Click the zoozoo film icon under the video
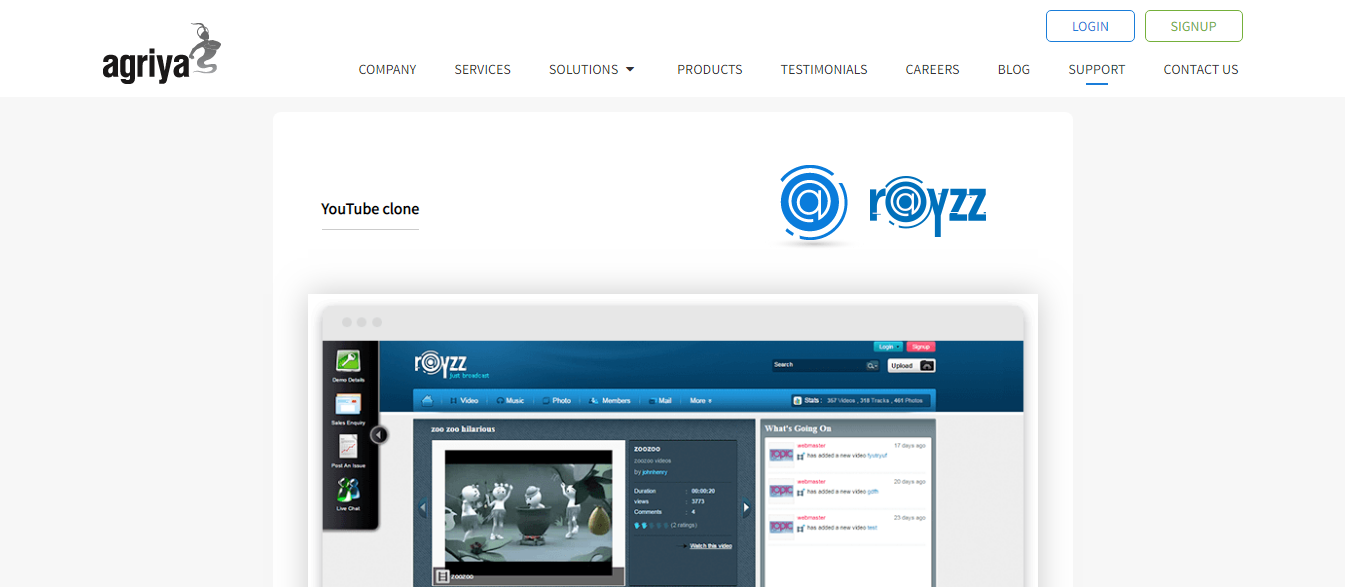This screenshot has width=1345, height=587. point(441,576)
